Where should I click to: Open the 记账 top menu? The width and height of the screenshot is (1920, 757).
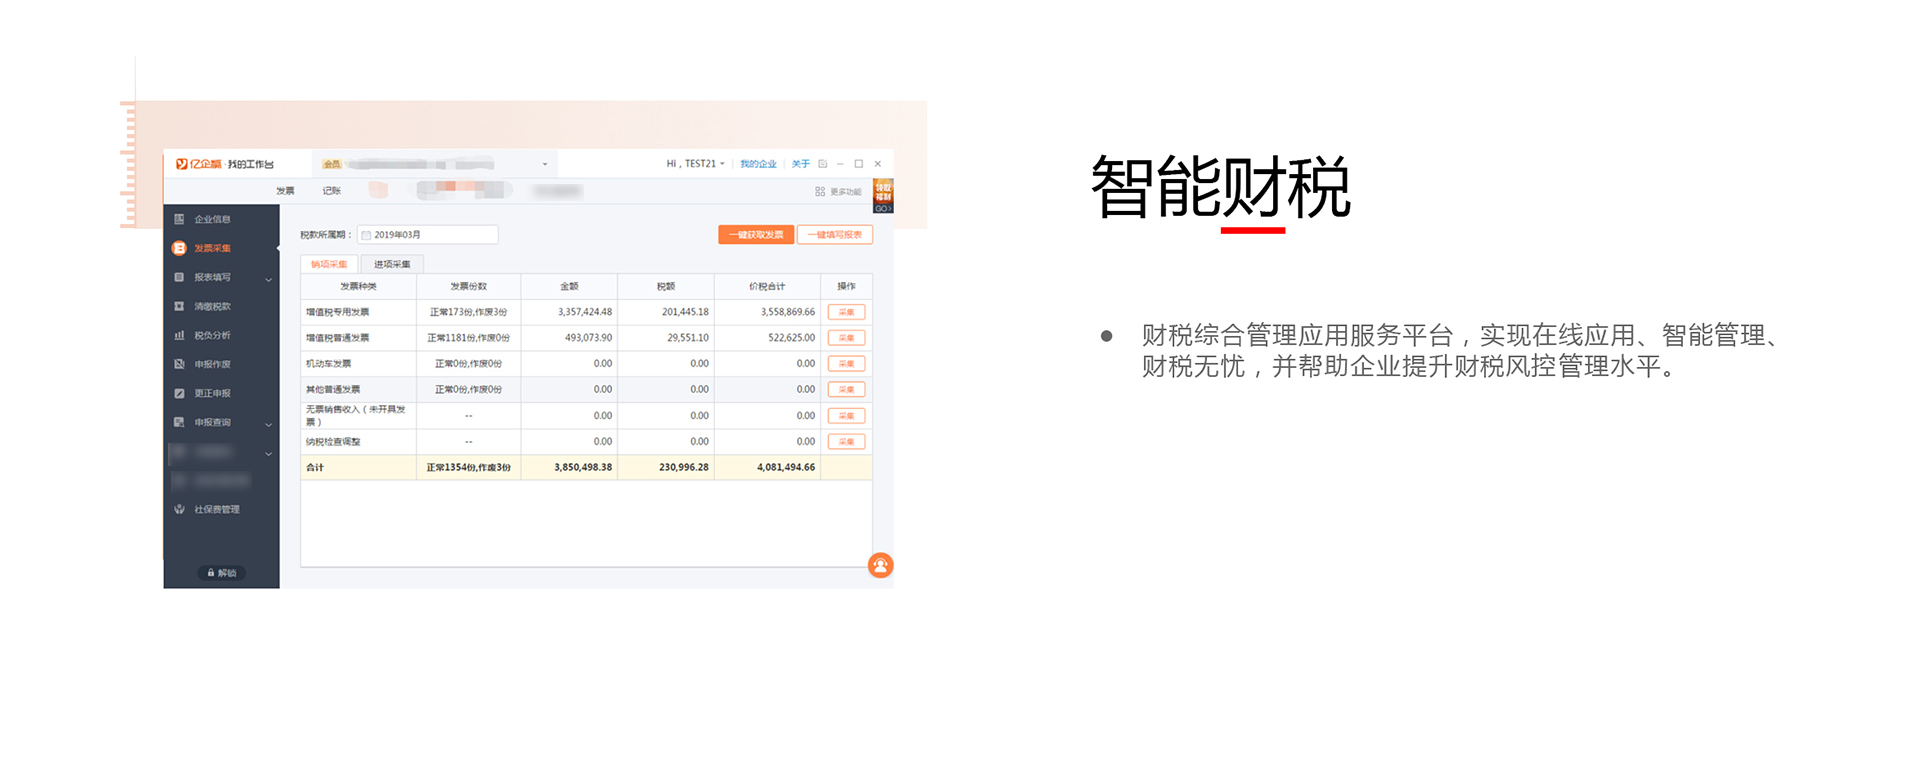(332, 191)
